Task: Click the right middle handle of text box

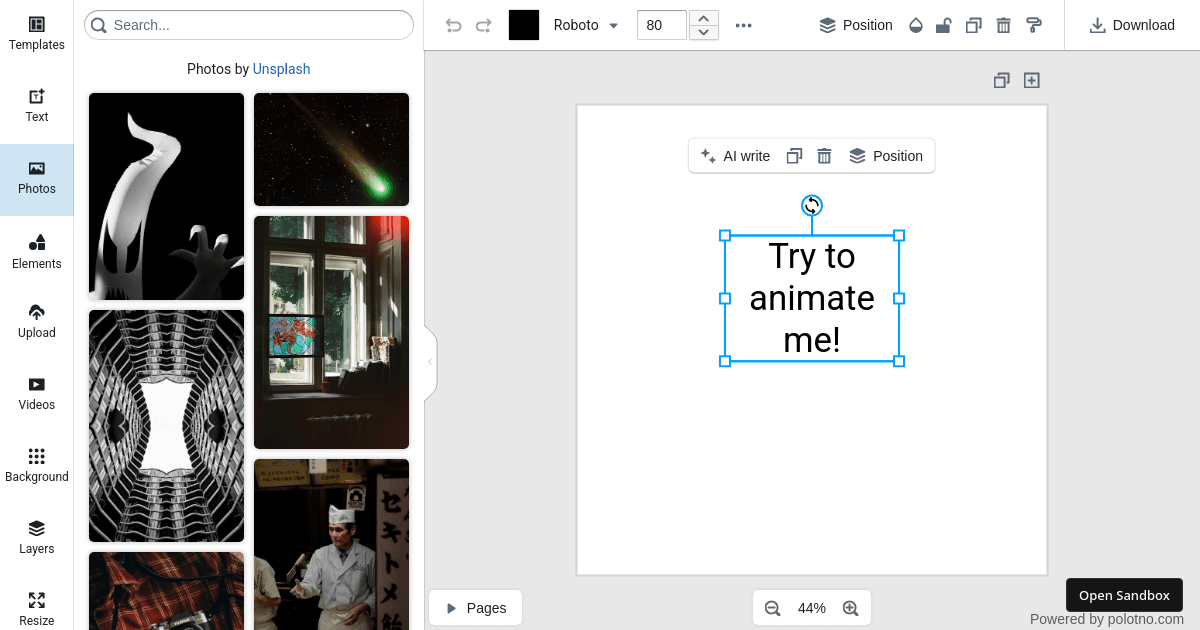Action: pyautogui.click(x=899, y=298)
